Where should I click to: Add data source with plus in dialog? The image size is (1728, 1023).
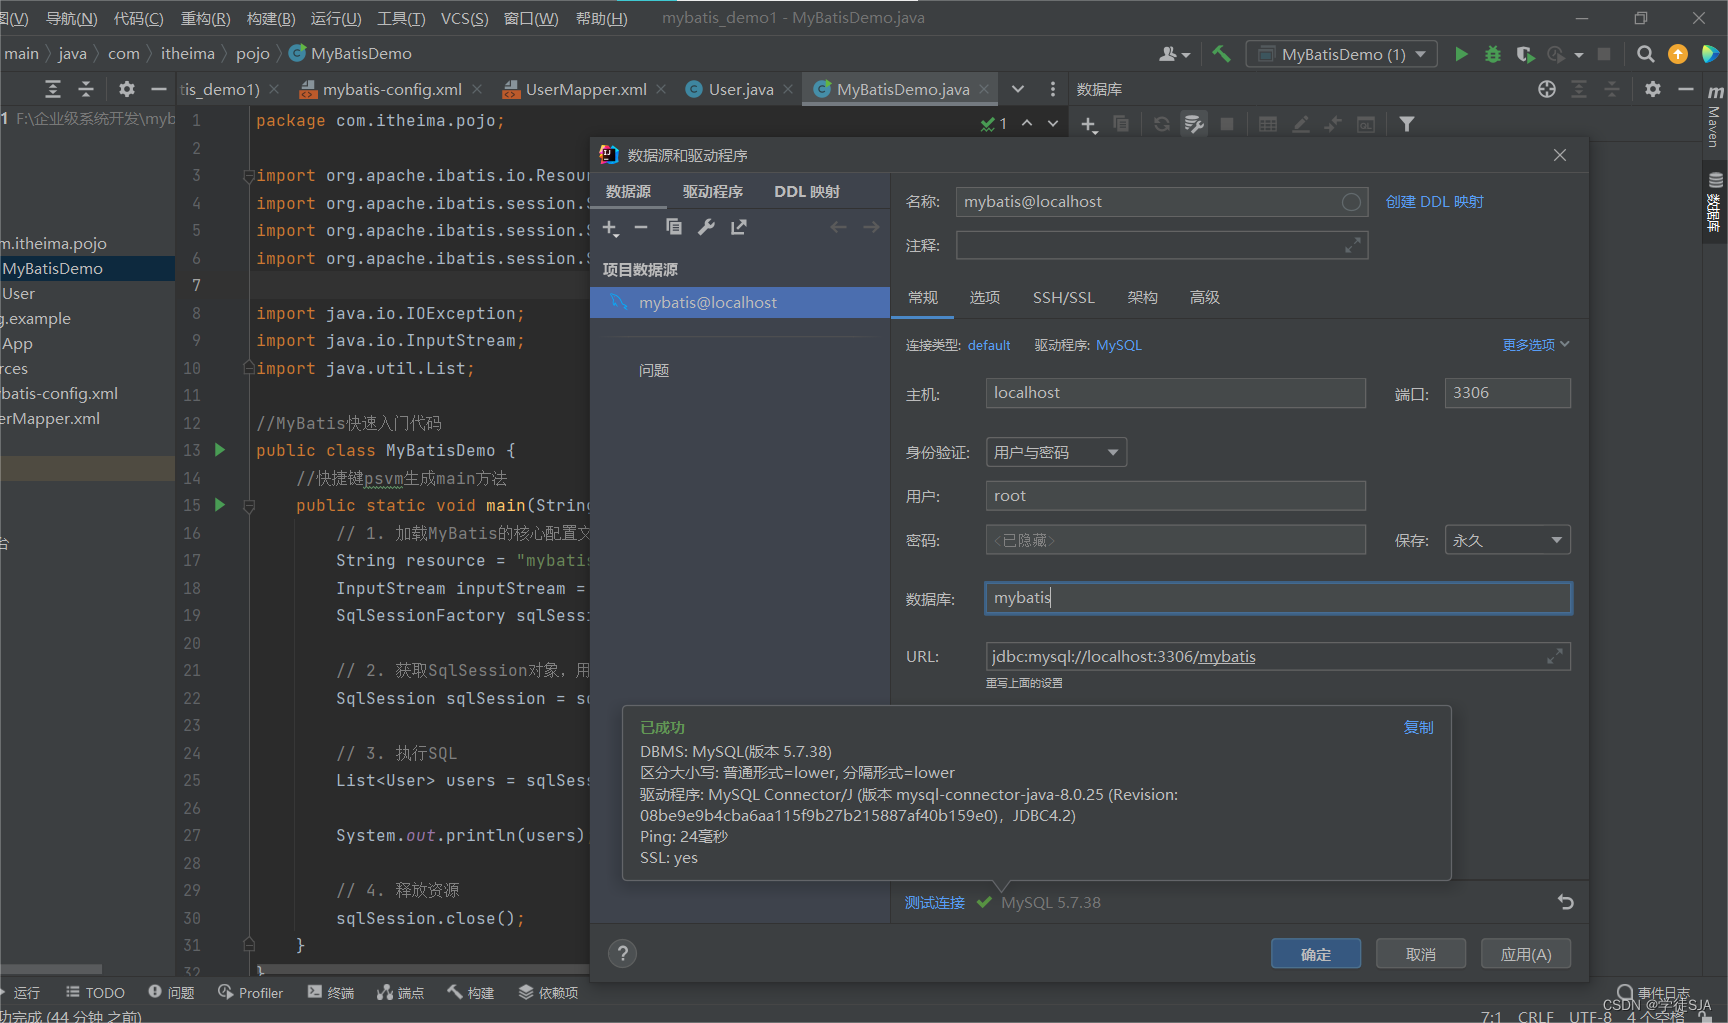610,228
